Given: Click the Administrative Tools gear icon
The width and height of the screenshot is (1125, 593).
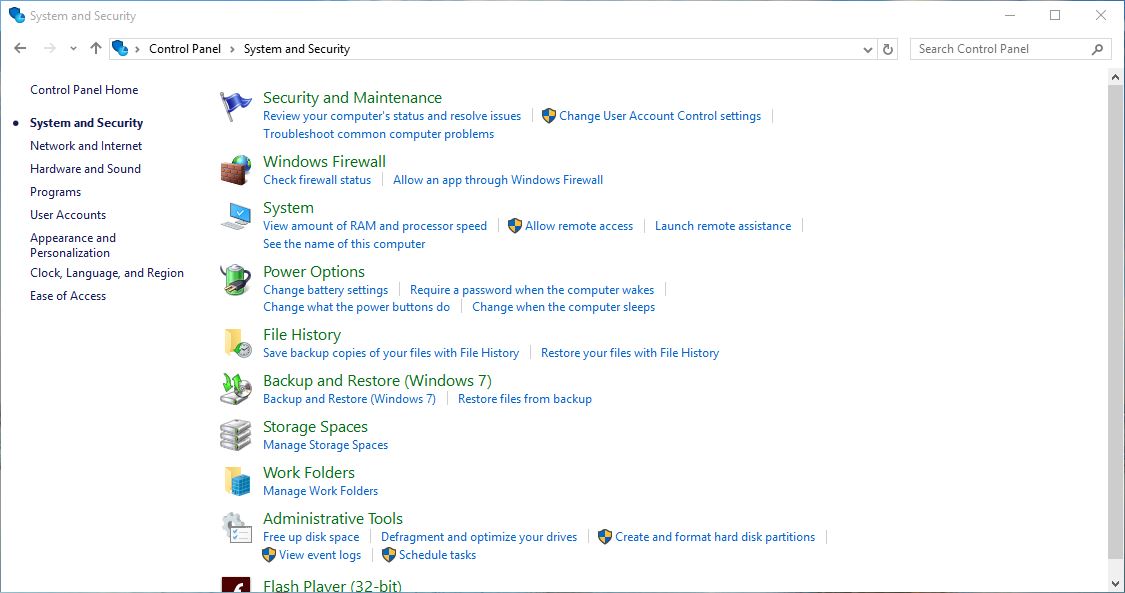Looking at the screenshot, I should pos(236,527).
